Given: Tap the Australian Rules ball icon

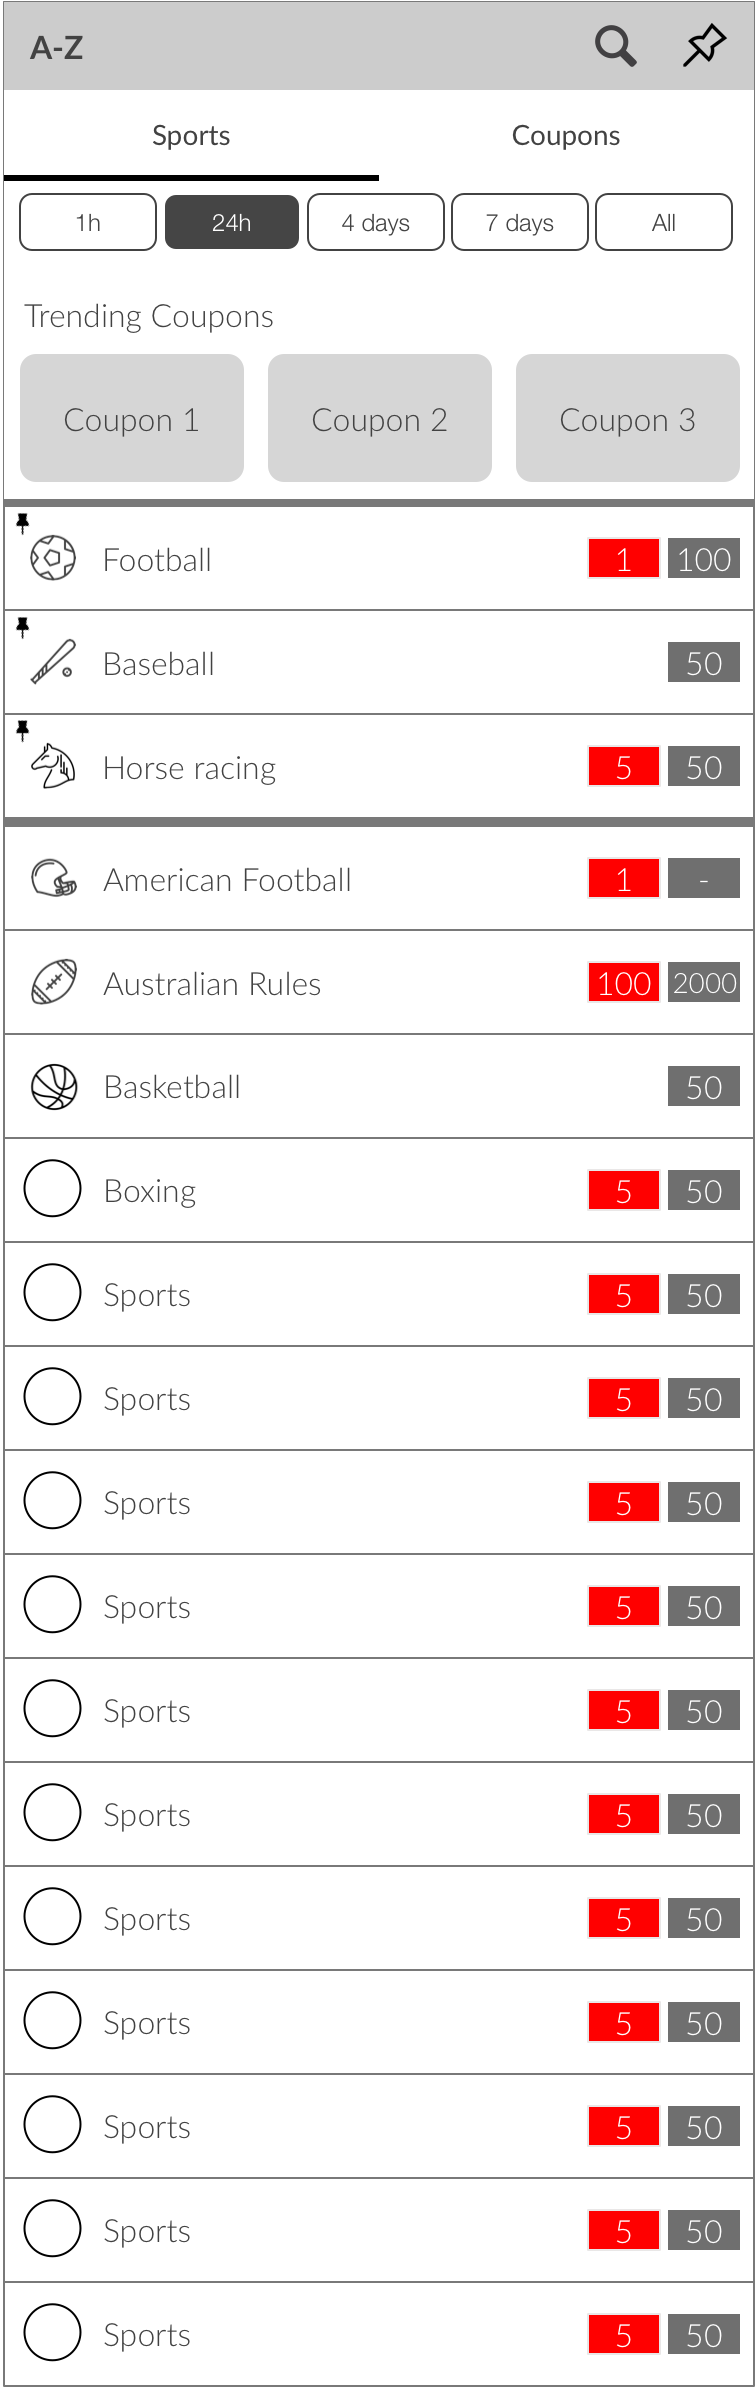Looking at the screenshot, I should click(x=53, y=983).
